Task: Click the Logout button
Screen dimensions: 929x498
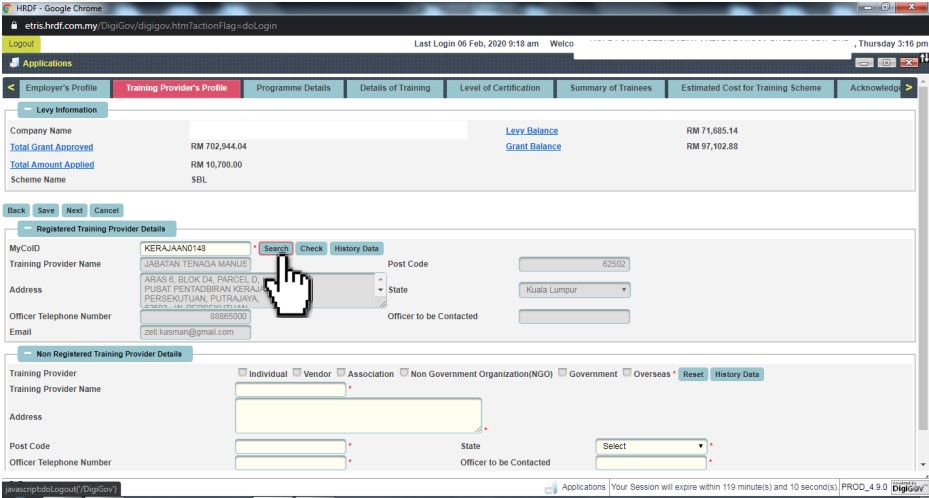Action: click(20, 44)
